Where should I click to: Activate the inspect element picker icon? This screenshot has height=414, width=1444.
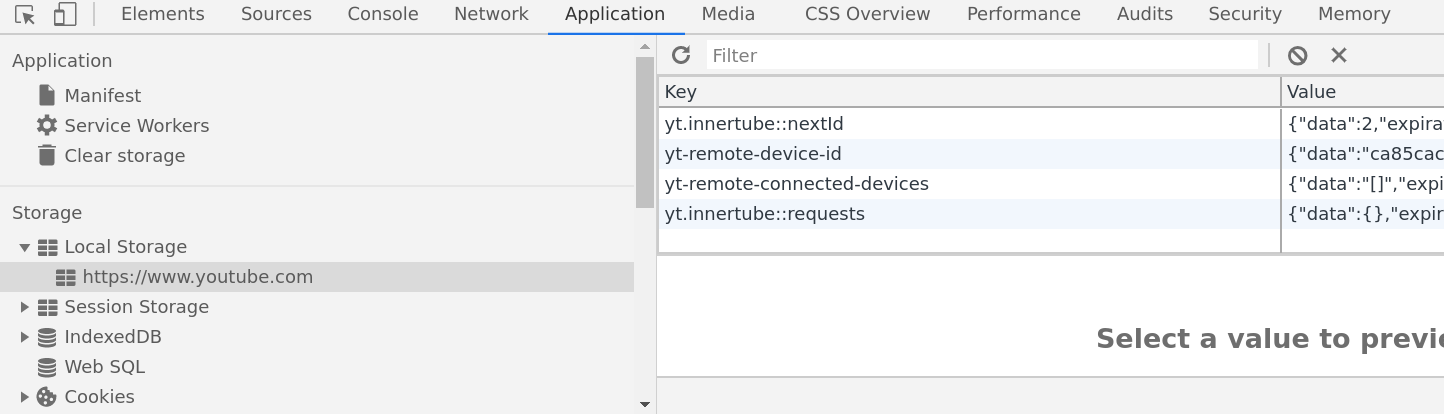[25, 15]
